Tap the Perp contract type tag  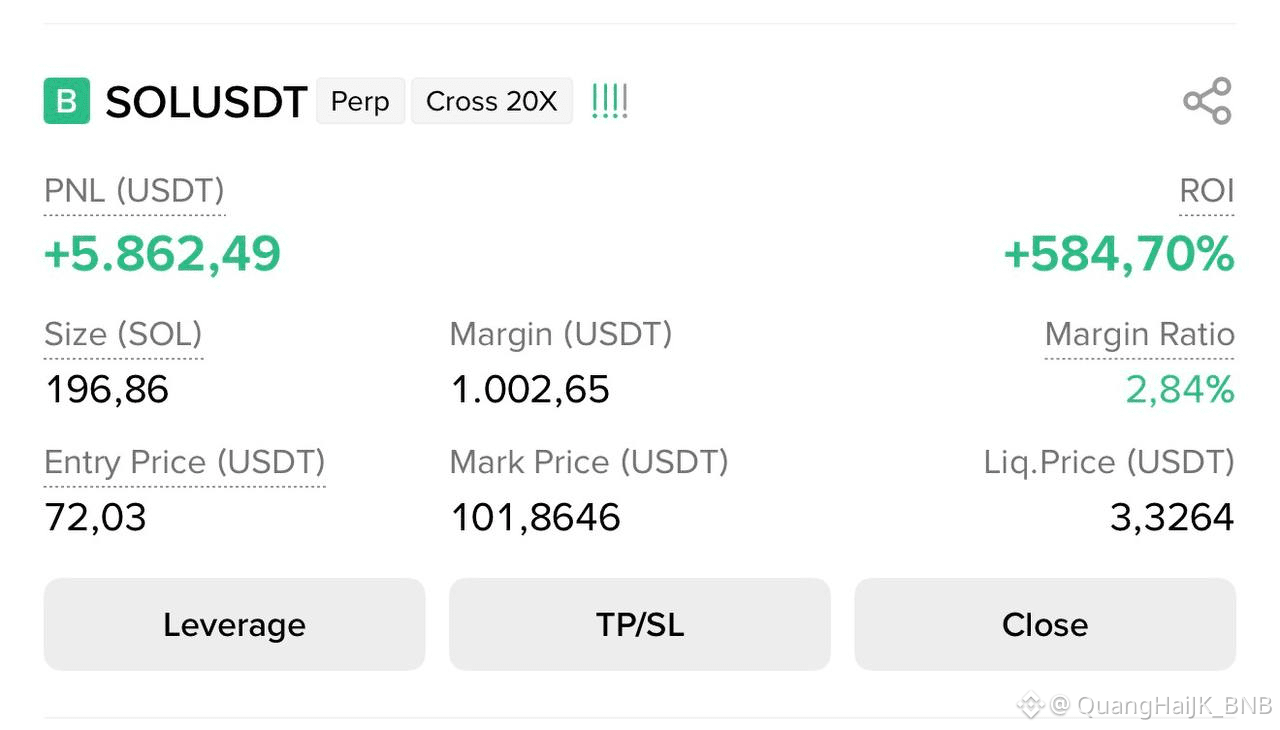point(360,101)
